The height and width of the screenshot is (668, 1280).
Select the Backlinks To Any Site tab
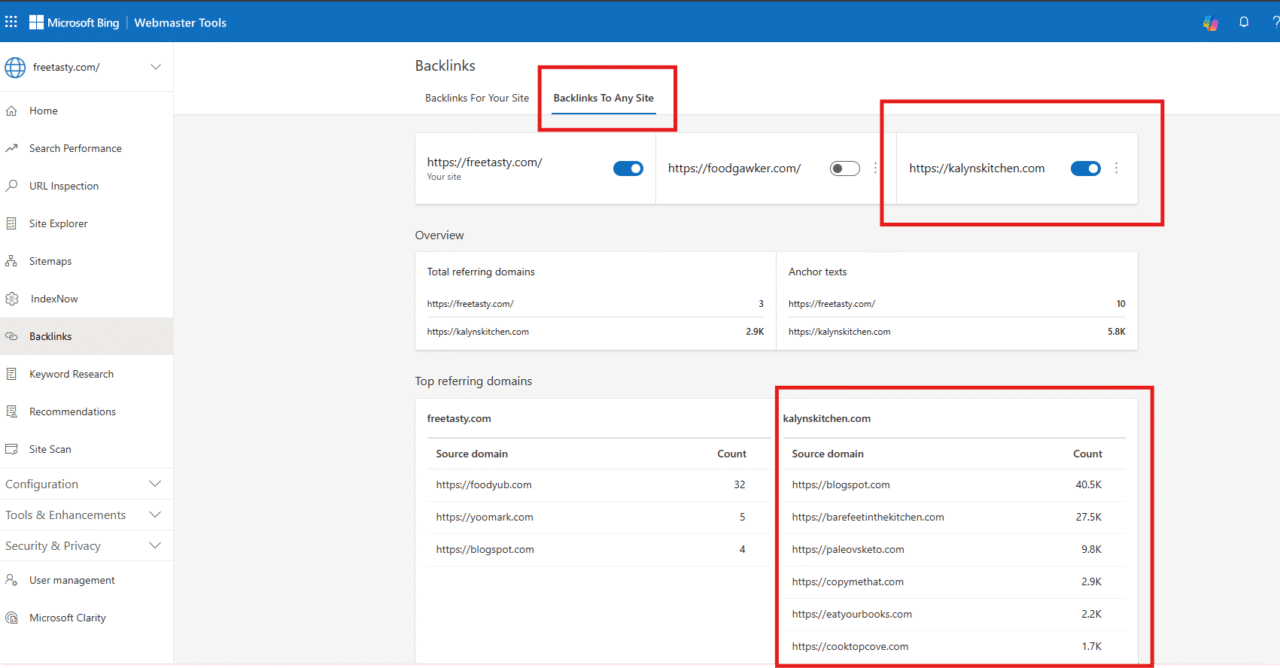coord(604,98)
